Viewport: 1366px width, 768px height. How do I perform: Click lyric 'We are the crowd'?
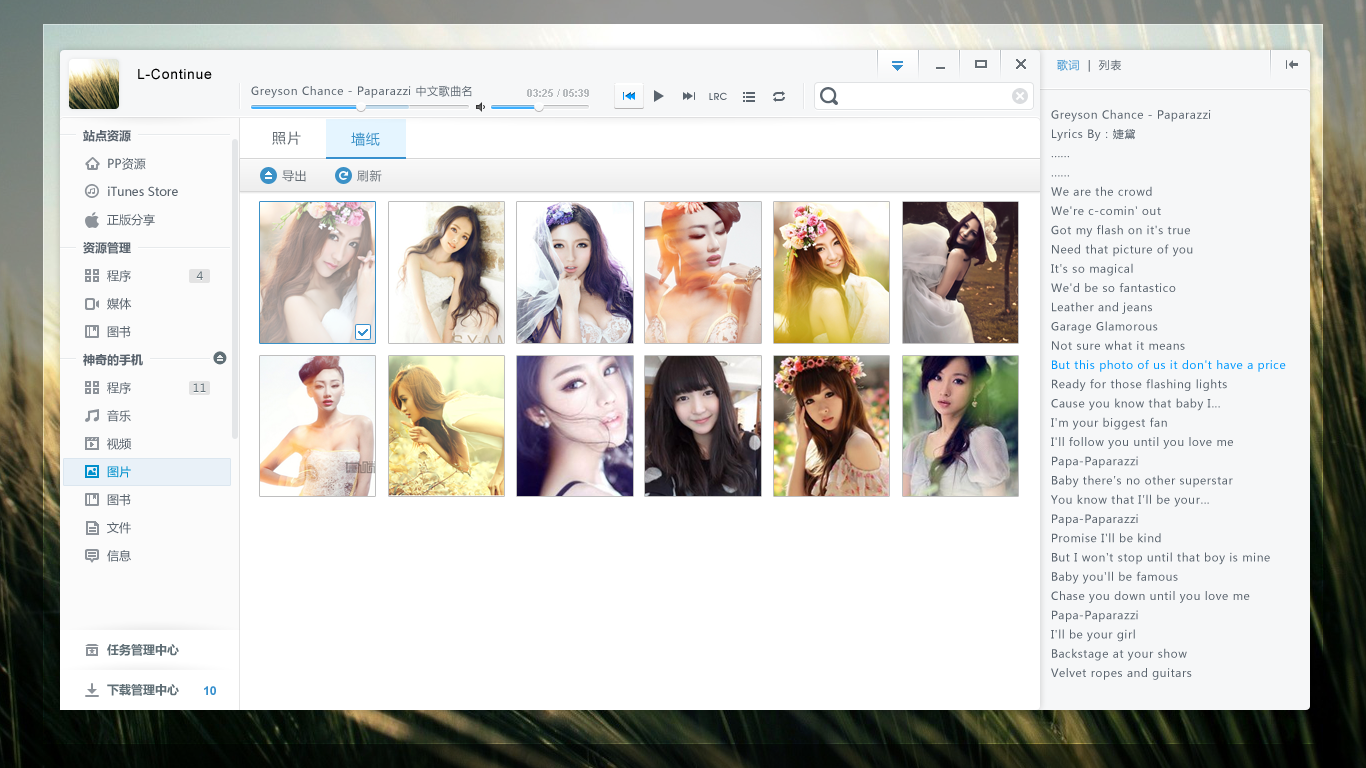tap(1101, 192)
